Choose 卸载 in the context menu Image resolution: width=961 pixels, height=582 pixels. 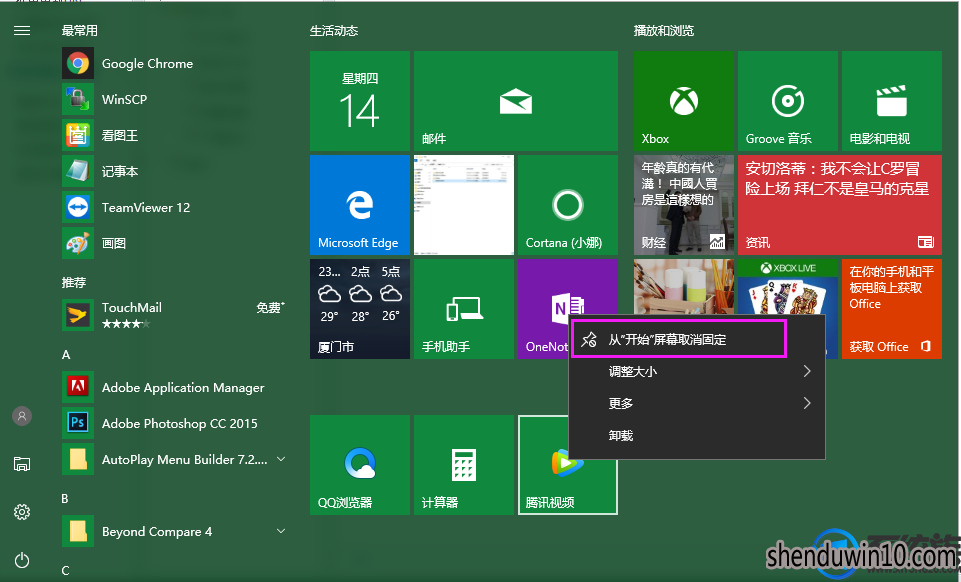click(697, 436)
